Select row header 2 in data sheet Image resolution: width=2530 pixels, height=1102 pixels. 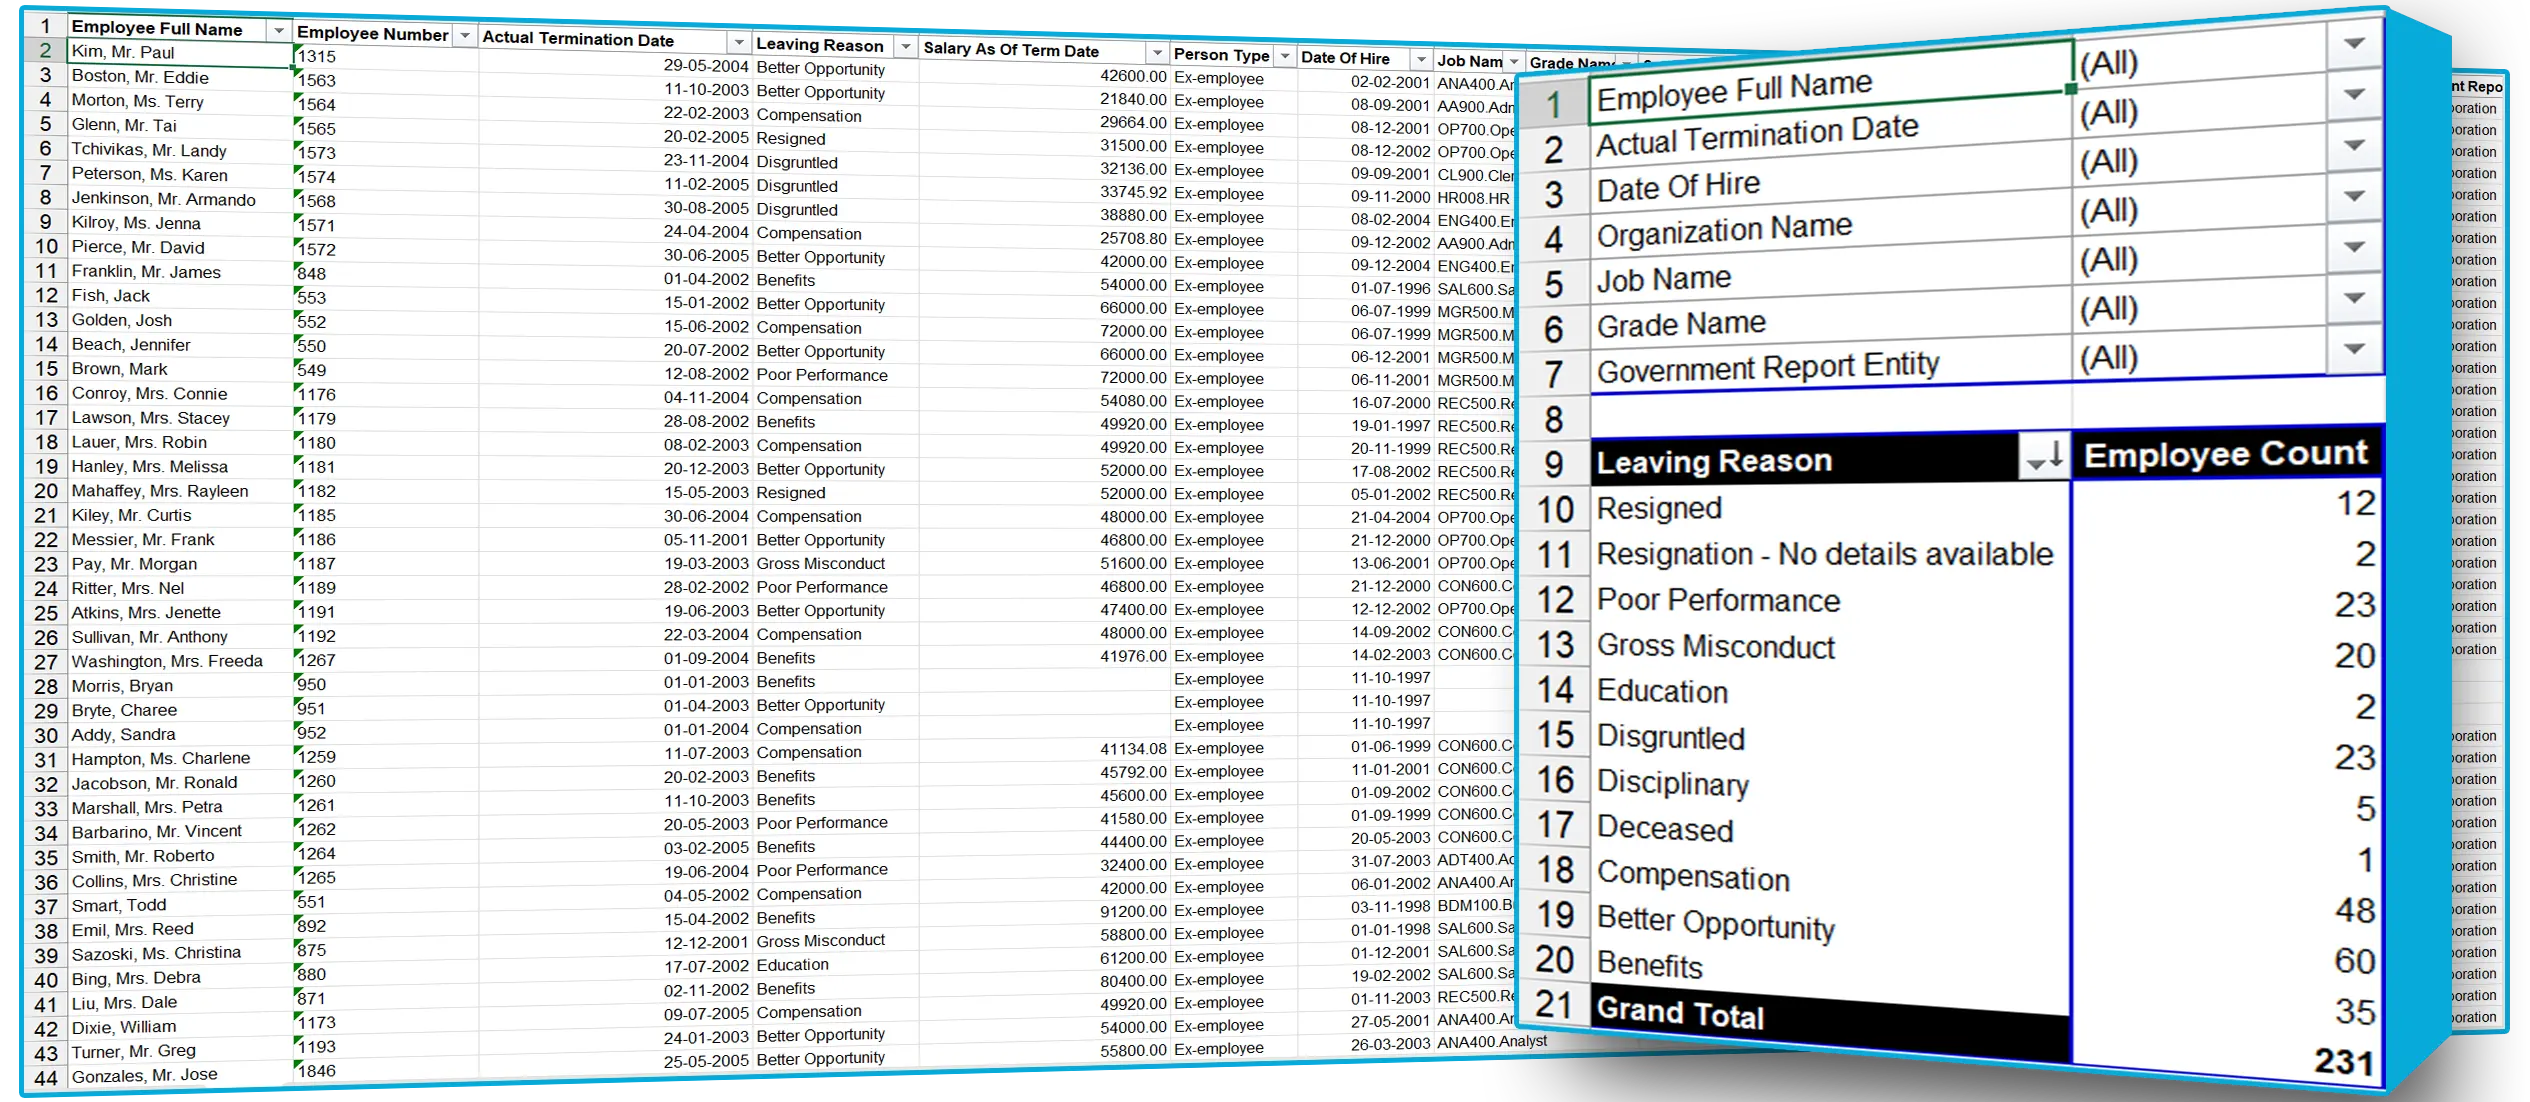(x=45, y=50)
